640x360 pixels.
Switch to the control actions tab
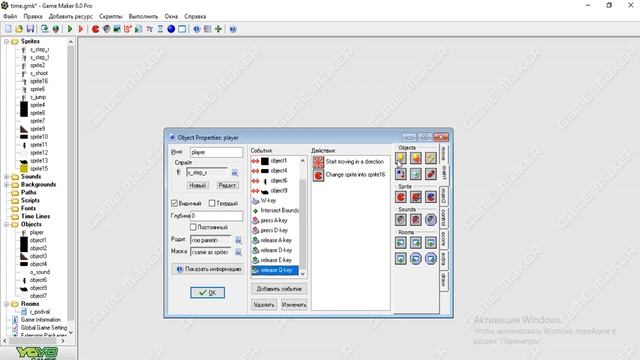click(x=444, y=217)
